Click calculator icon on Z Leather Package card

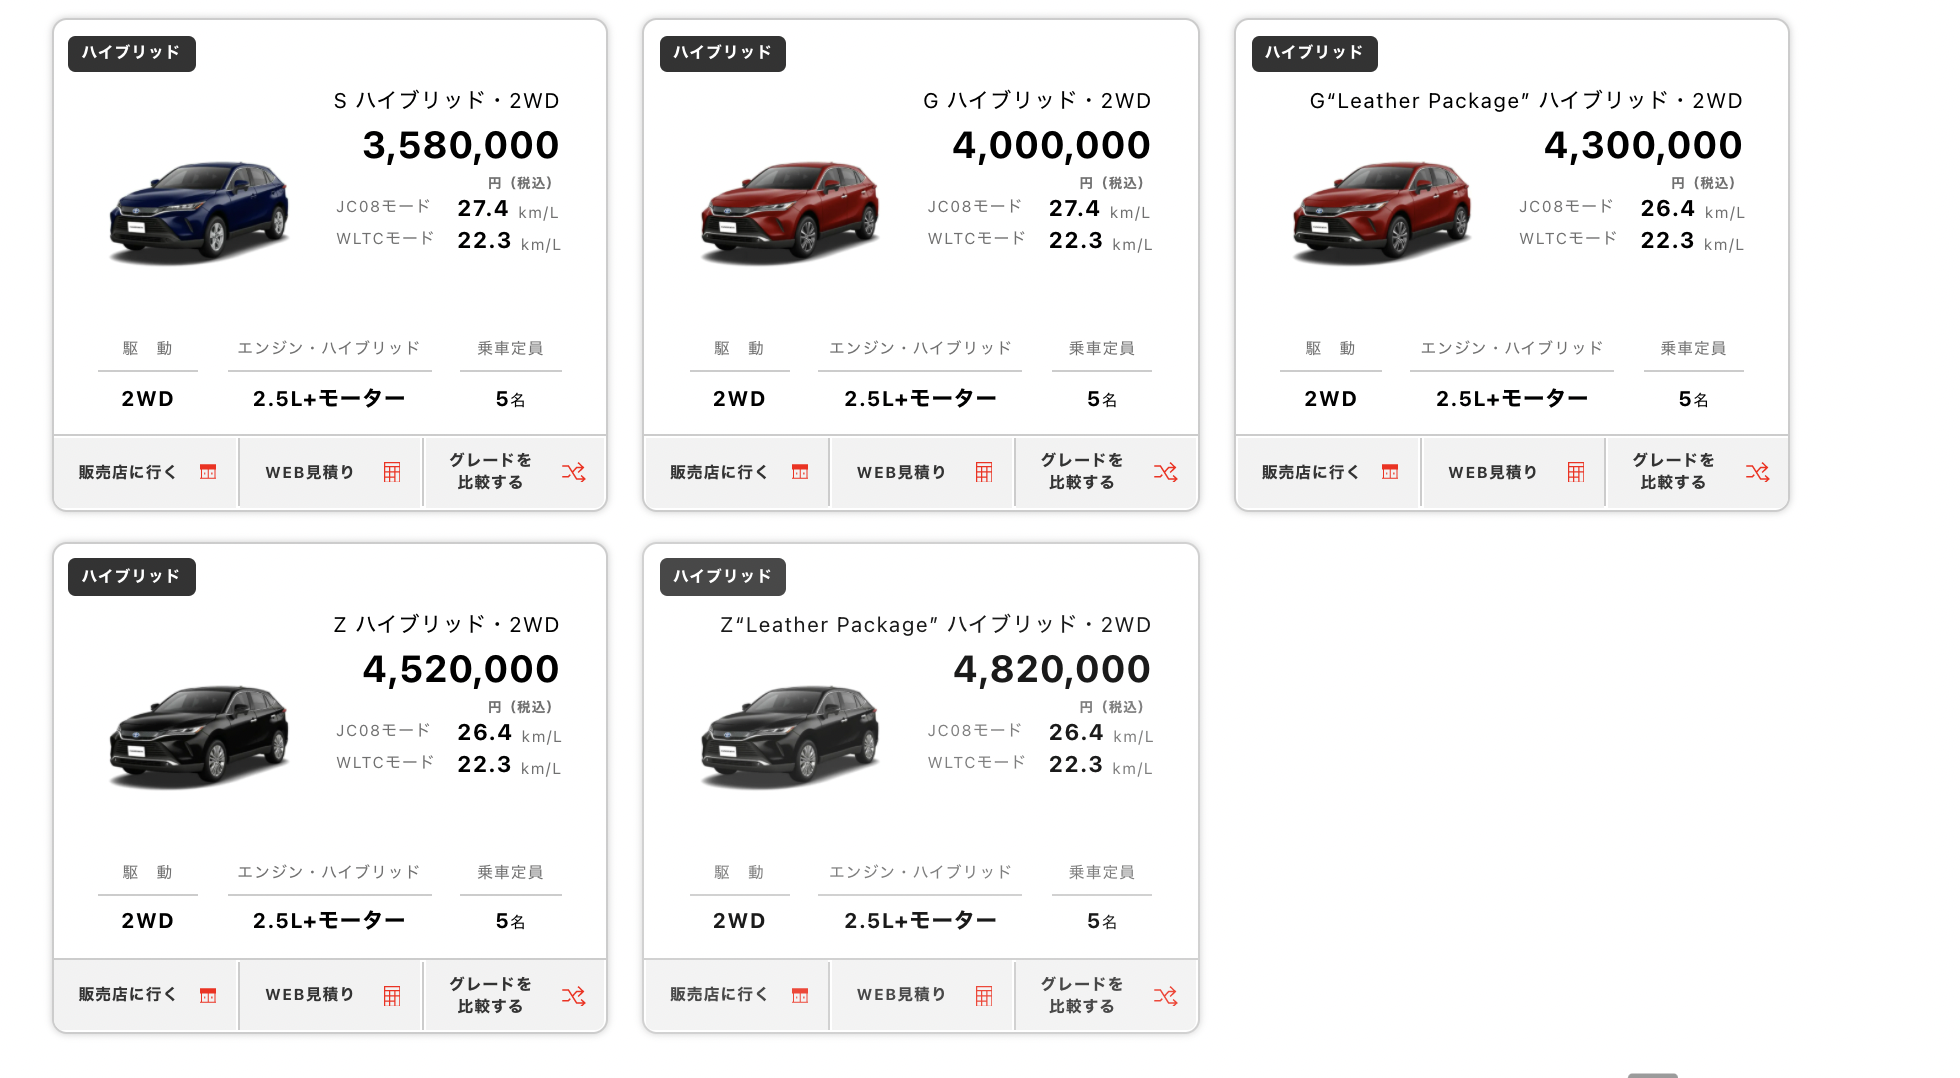pyautogui.click(x=984, y=996)
